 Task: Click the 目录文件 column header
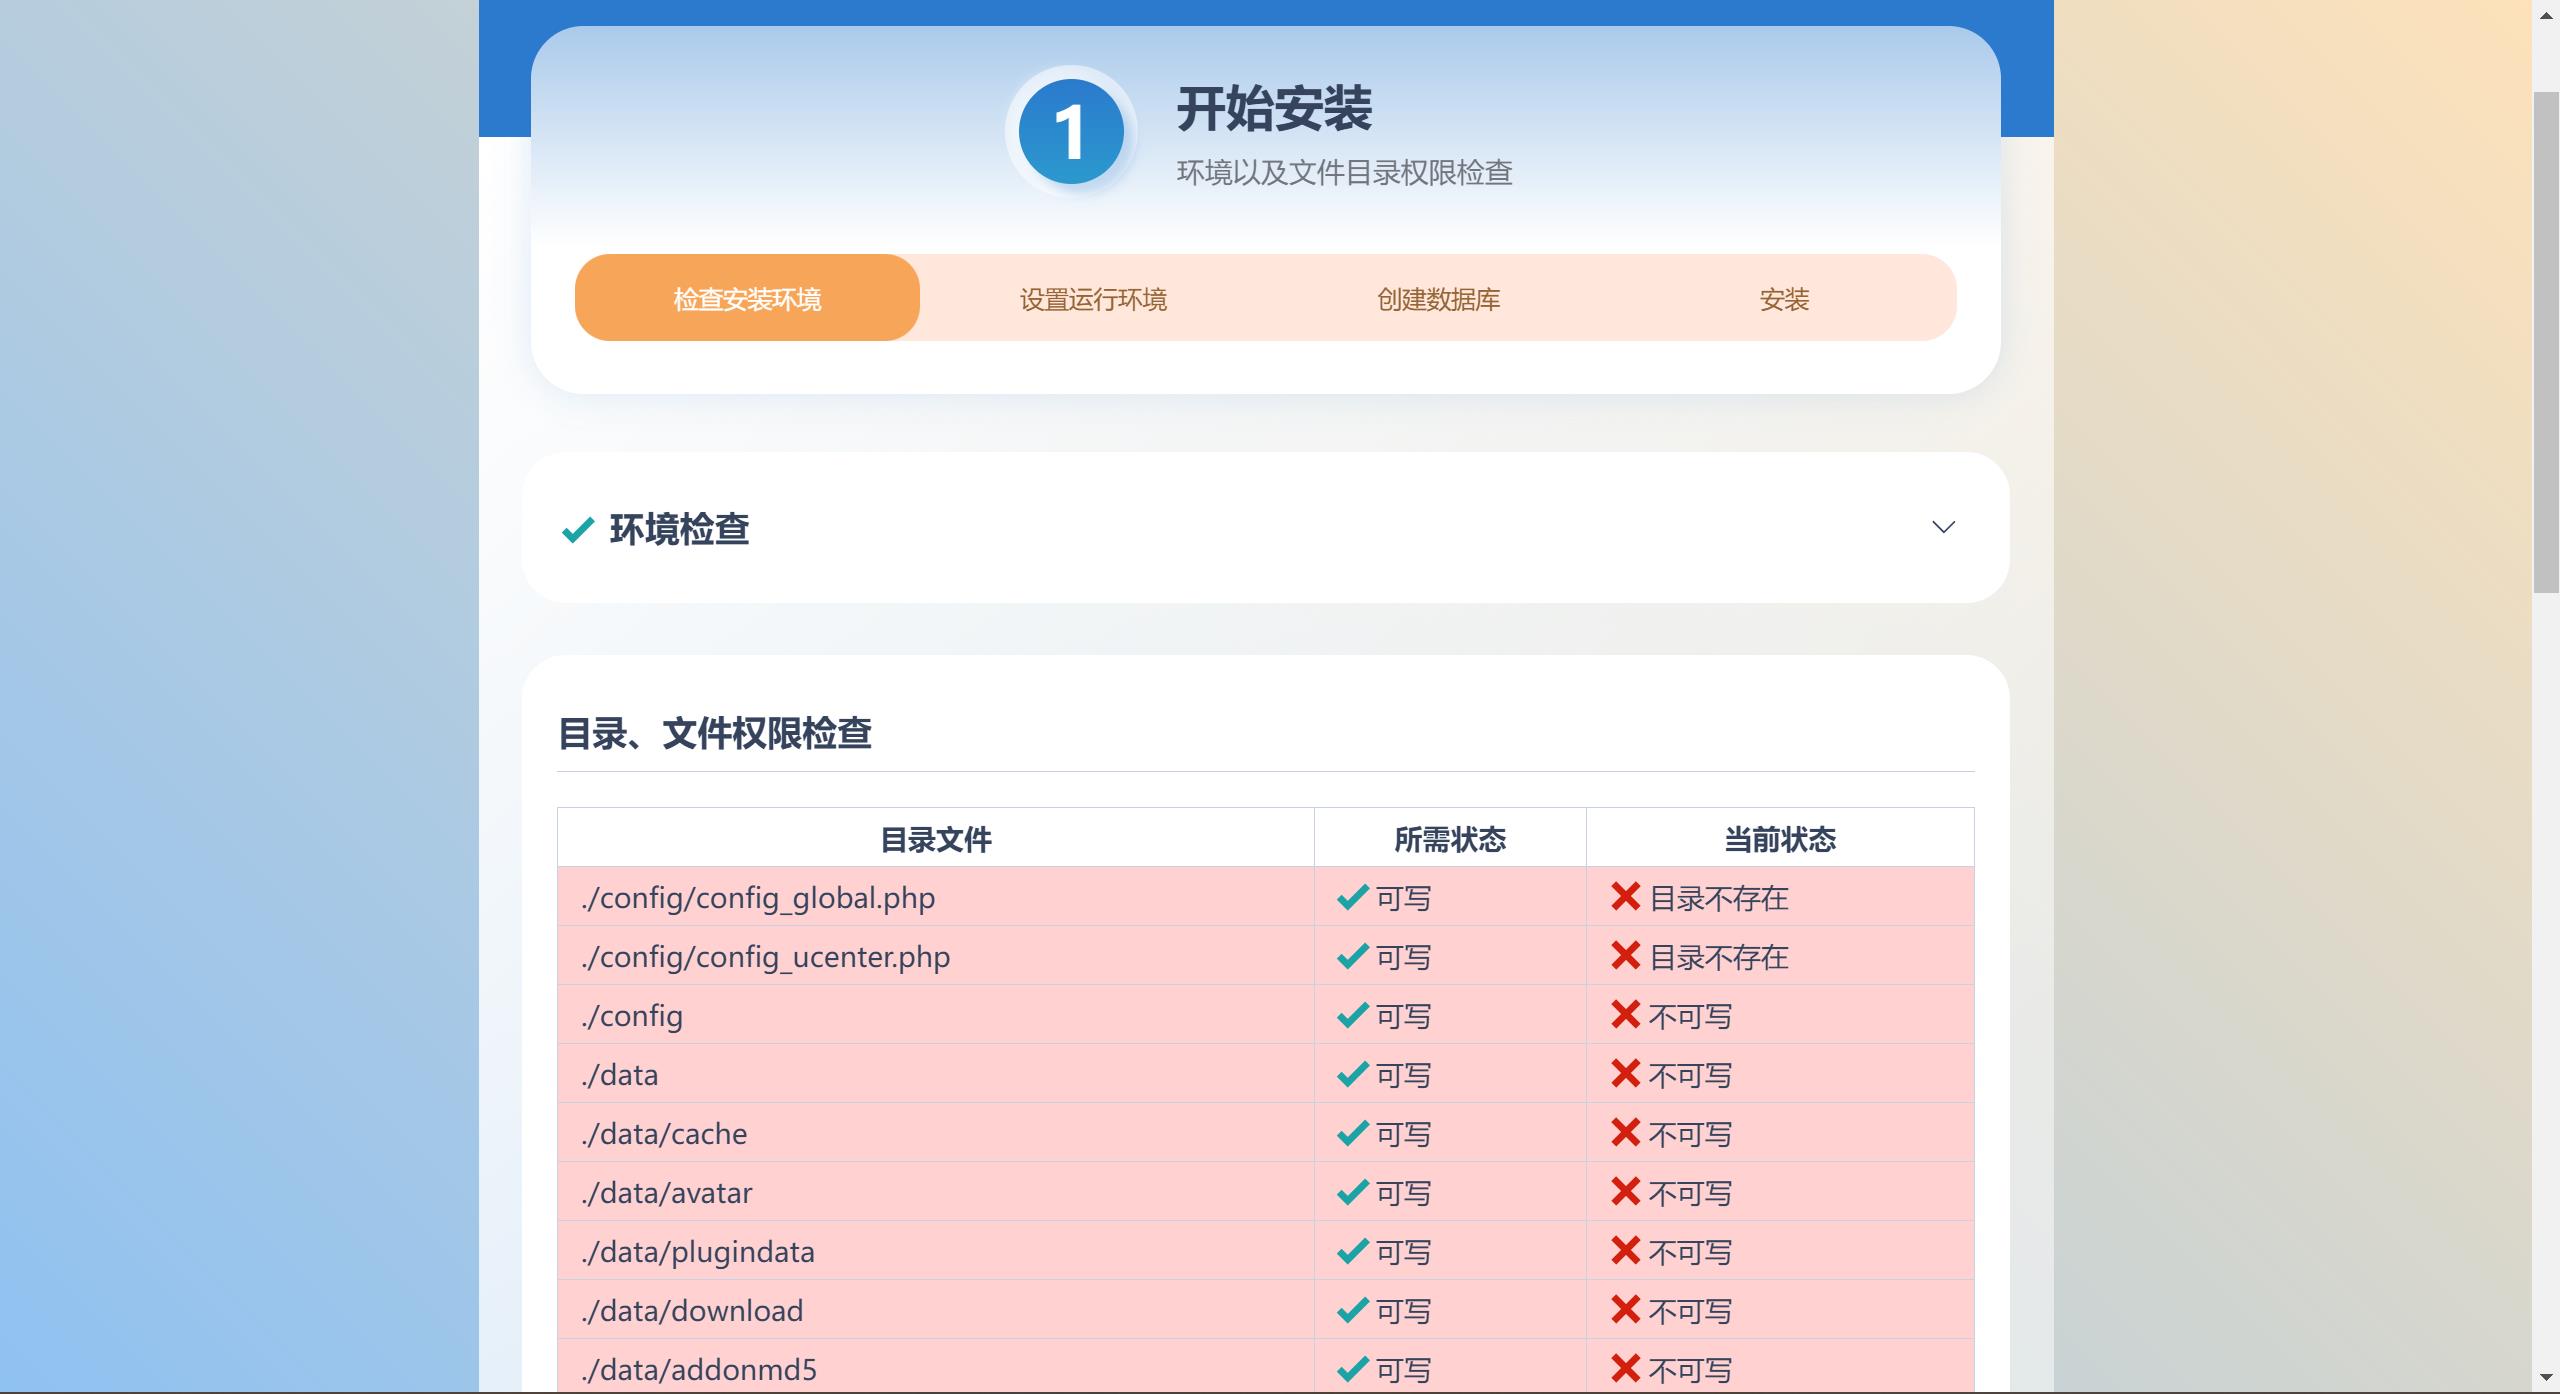[936, 838]
